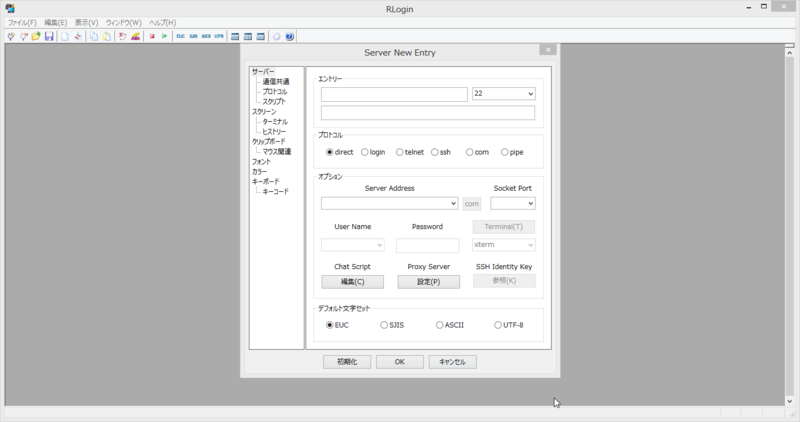The width and height of the screenshot is (800, 422).
Task: Close the Server New Entry dialog
Action: point(548,49)
